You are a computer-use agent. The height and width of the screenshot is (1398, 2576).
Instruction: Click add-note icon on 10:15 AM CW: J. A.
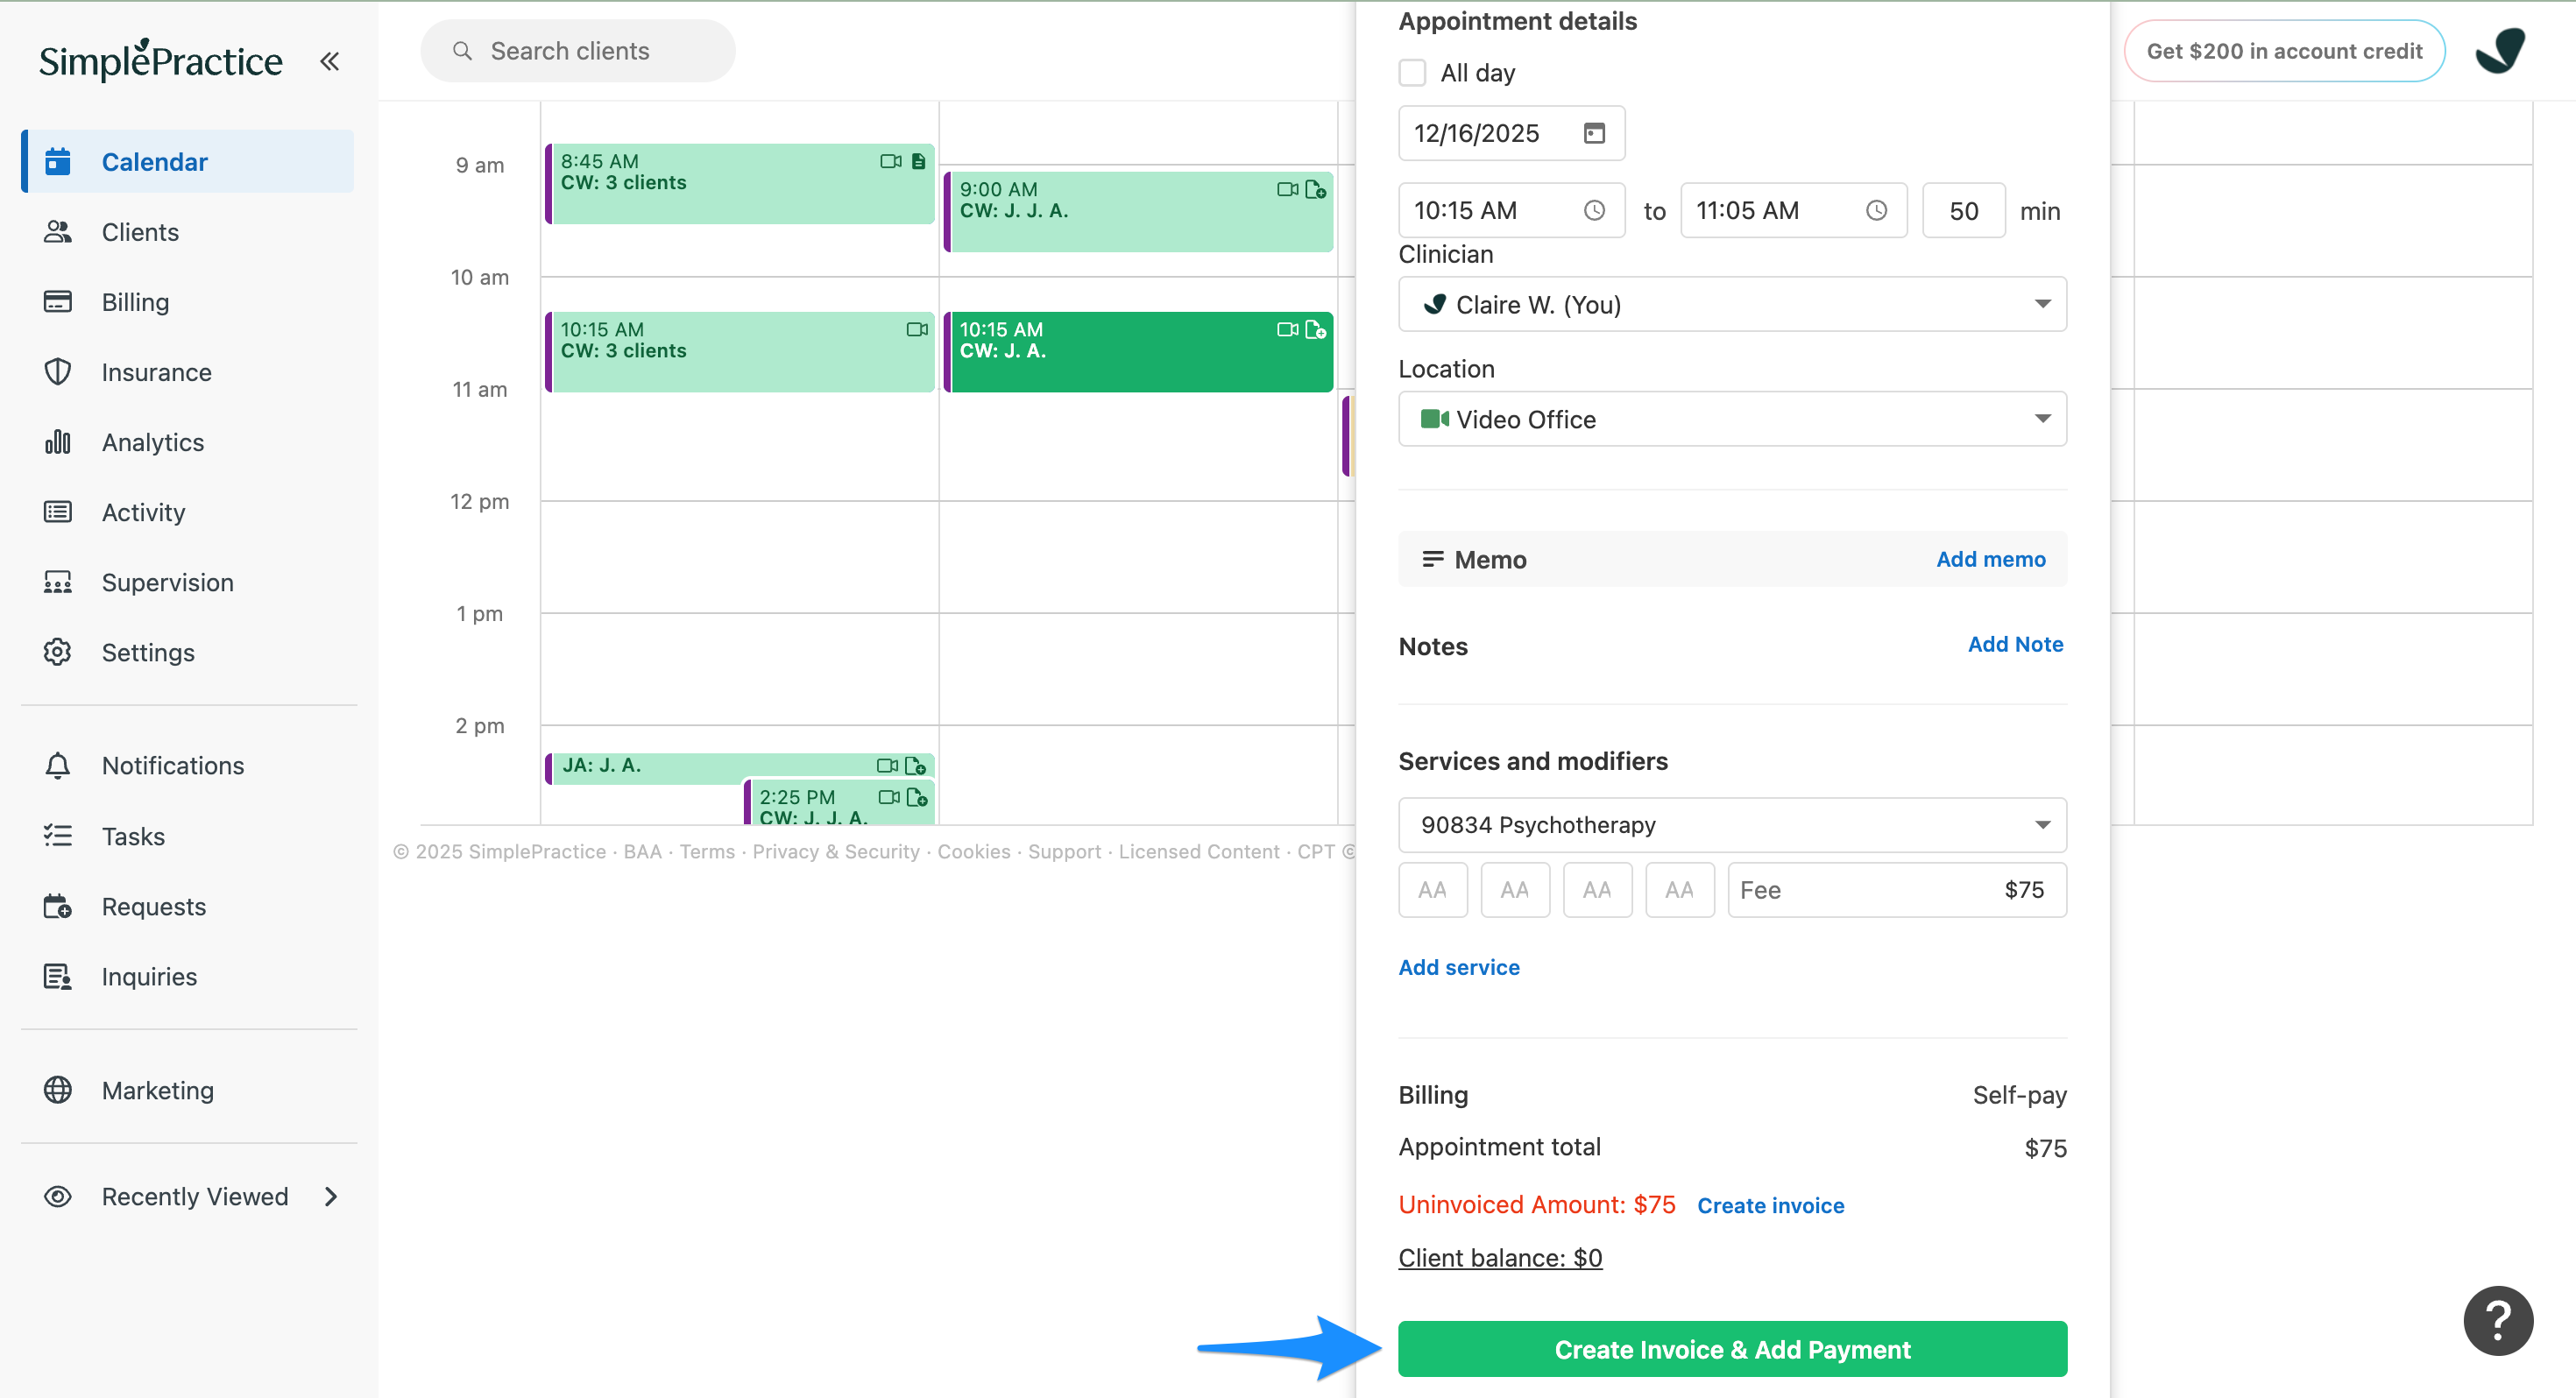[1316, 329]
